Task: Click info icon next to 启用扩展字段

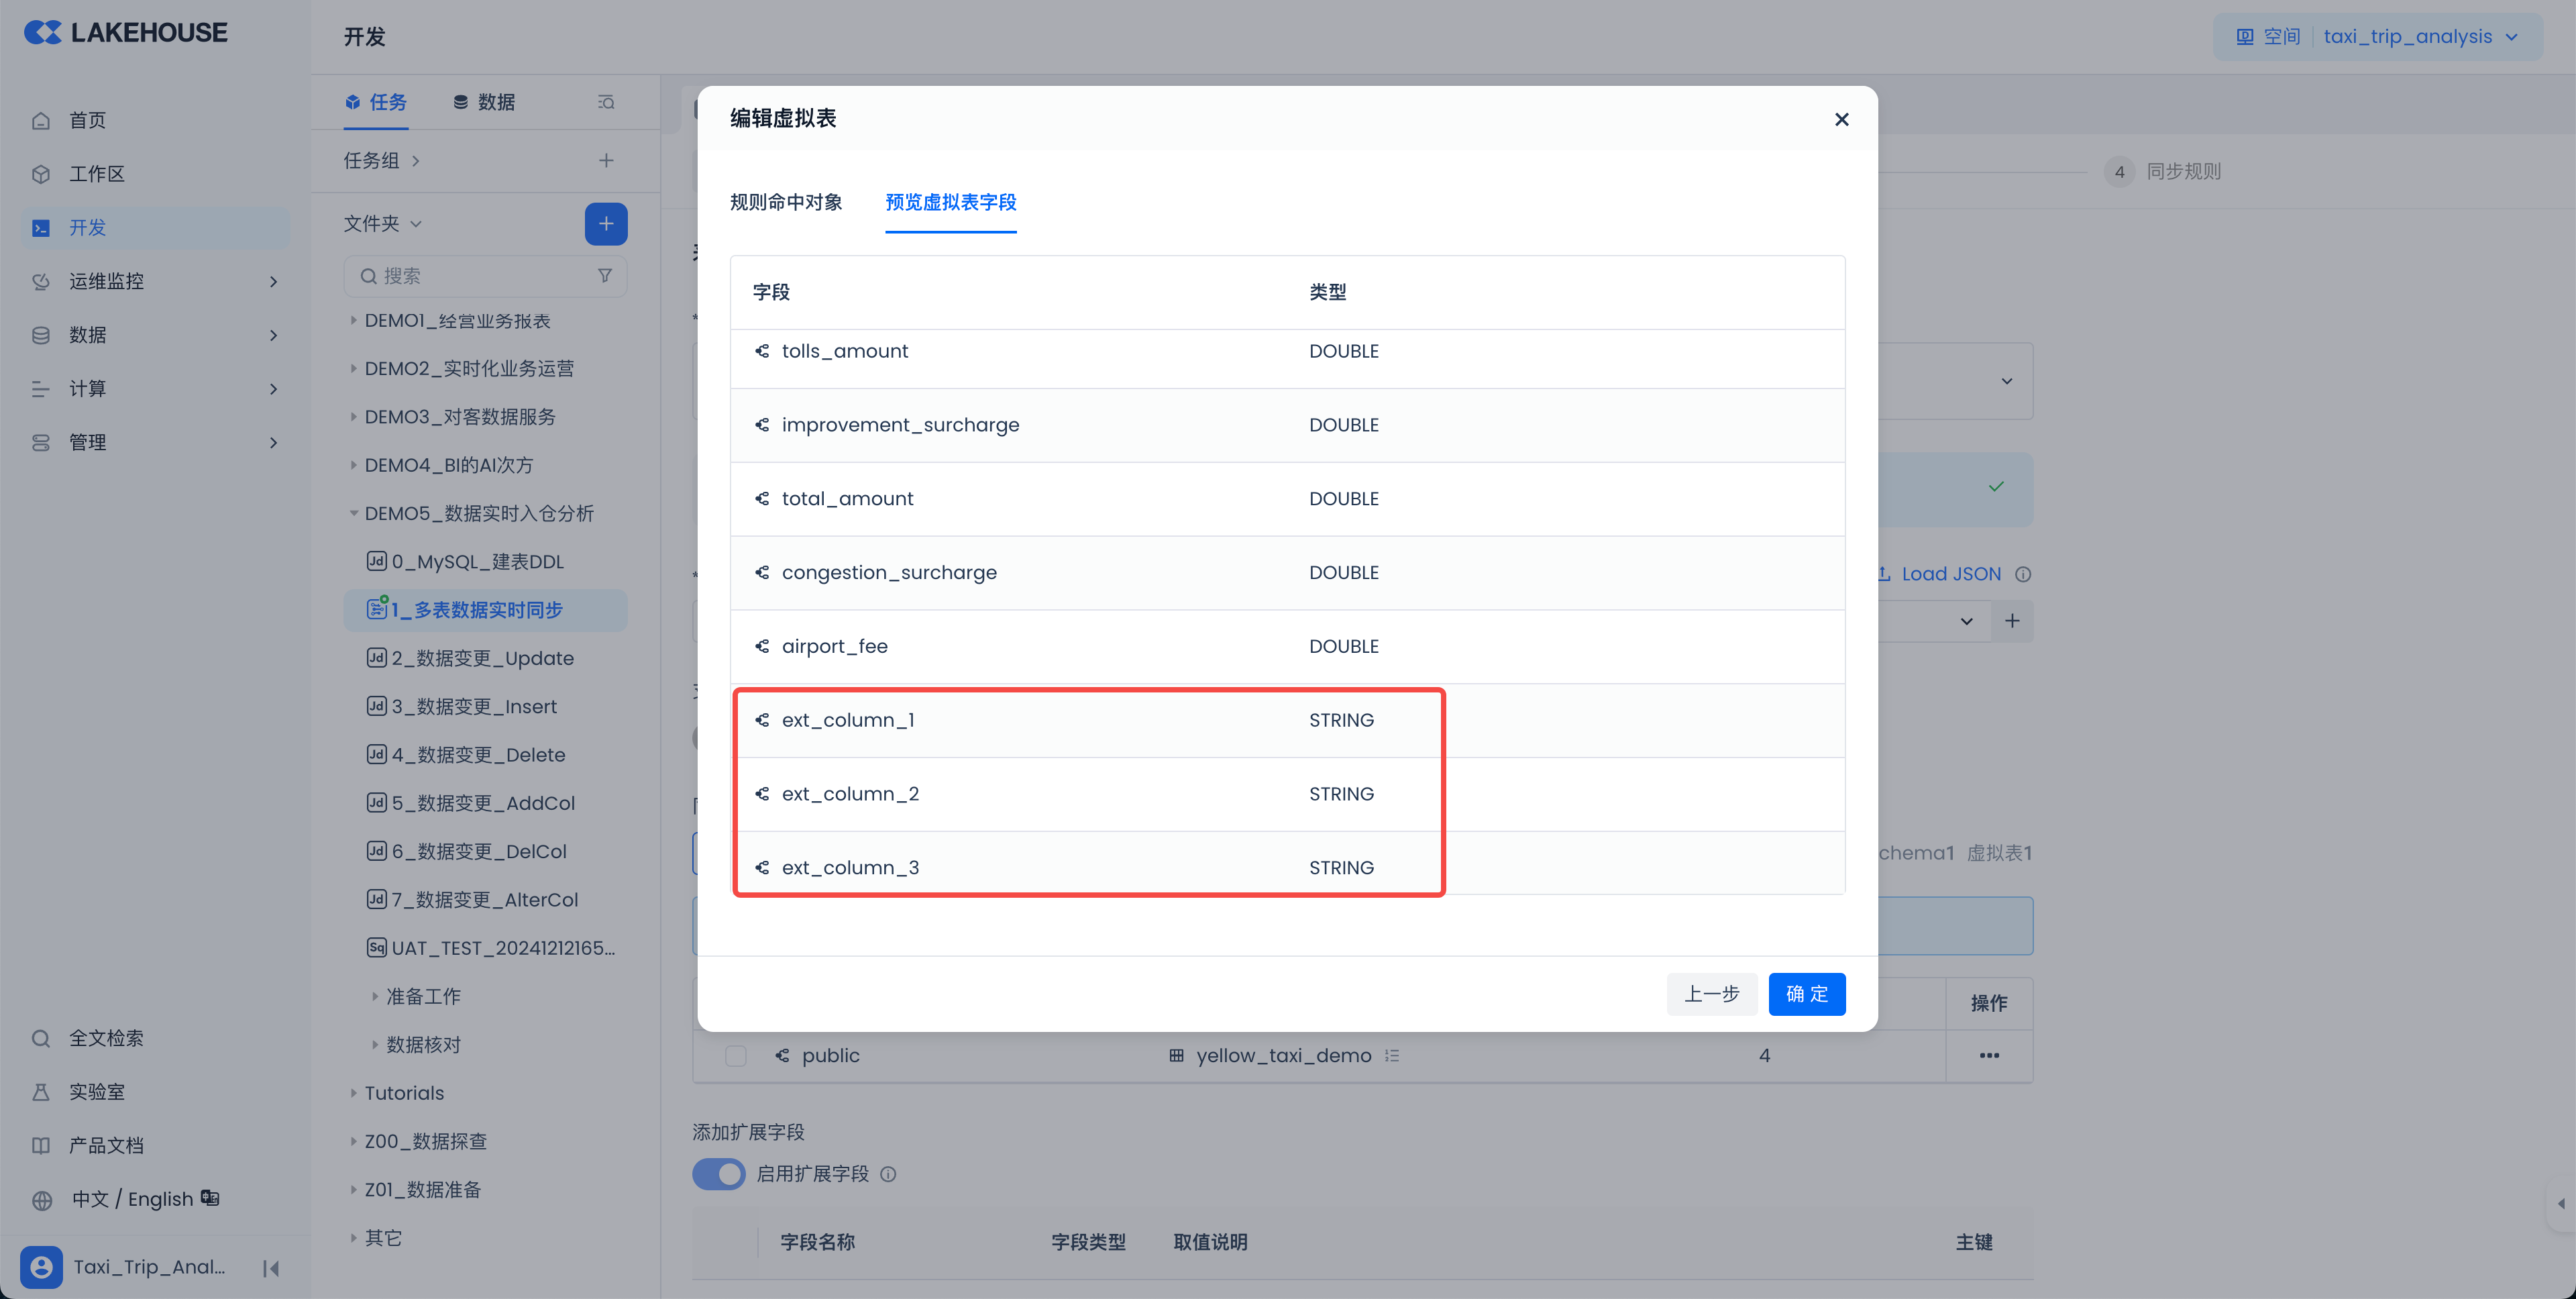Action: 888,1174
